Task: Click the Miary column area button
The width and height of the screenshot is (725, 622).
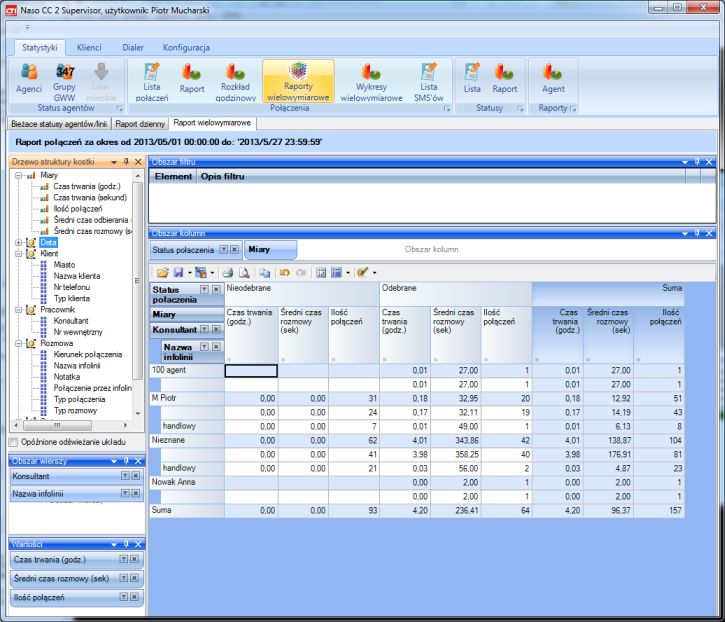Action: click(x=270, y=249)
